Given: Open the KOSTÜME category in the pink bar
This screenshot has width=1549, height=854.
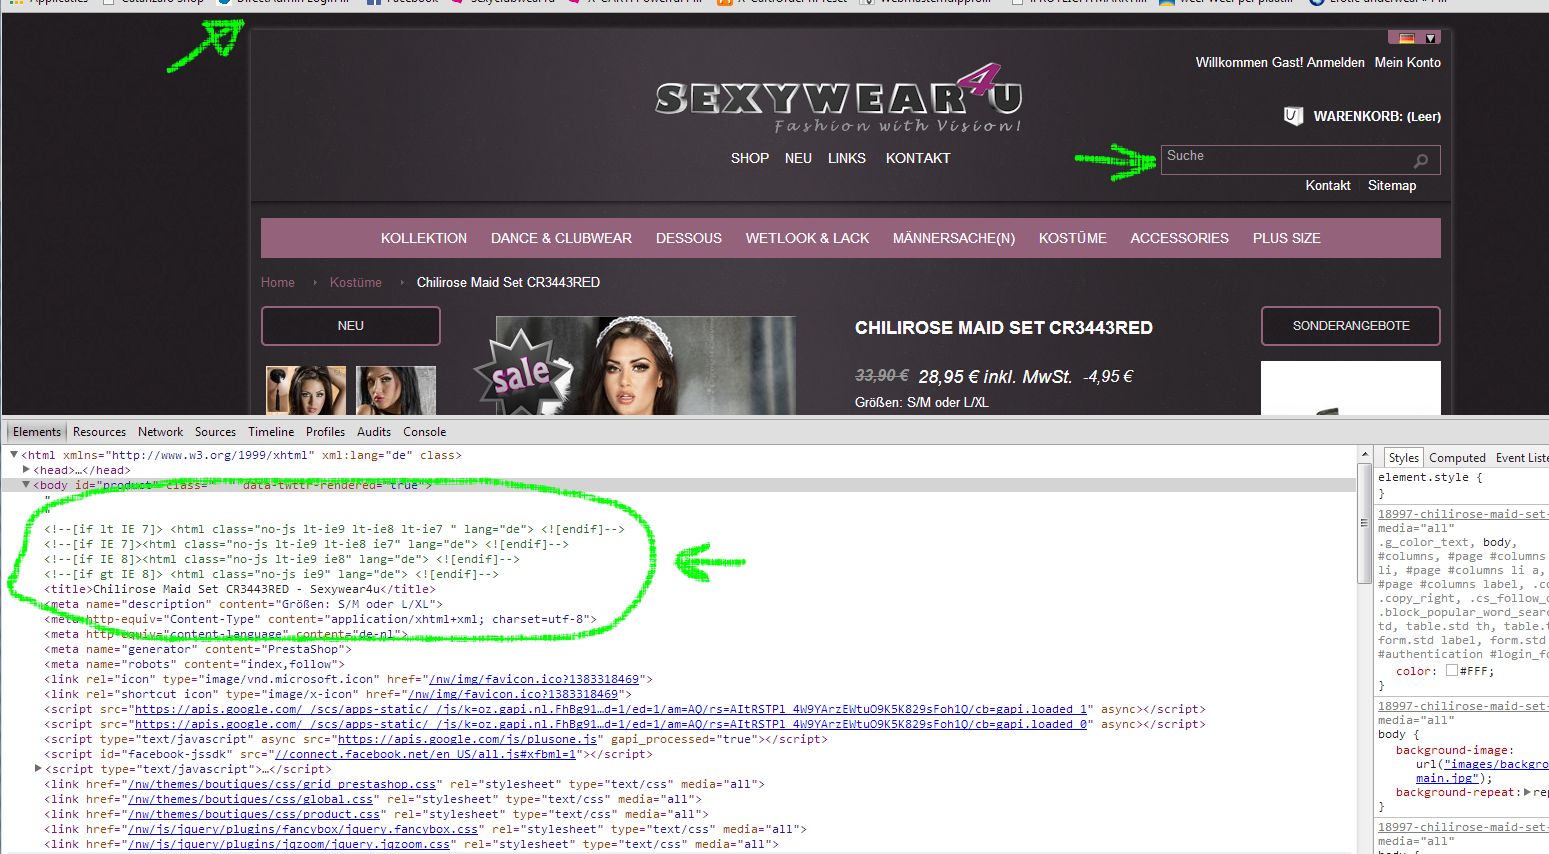Looking at the screenshot, I should (x=1073, y=238).
